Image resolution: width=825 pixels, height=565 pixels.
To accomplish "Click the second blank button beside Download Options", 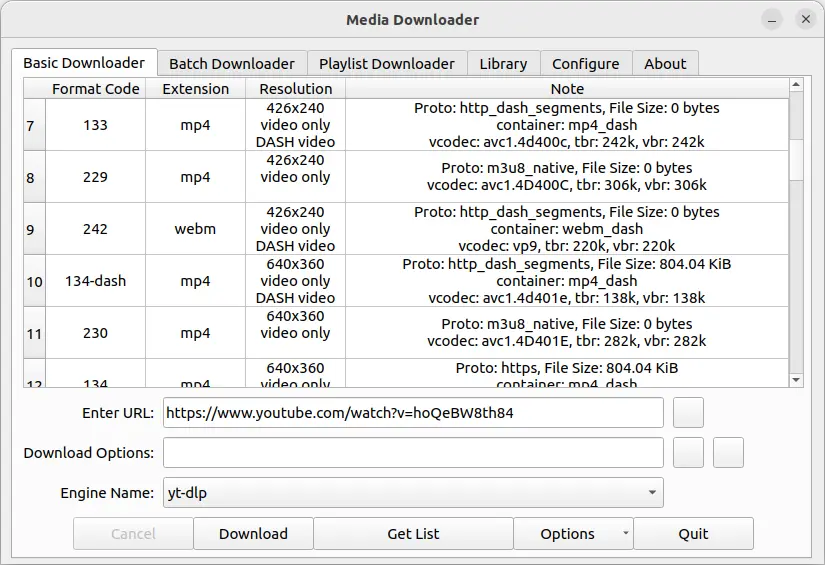I will pyautogui.click(x=728, y=452).
